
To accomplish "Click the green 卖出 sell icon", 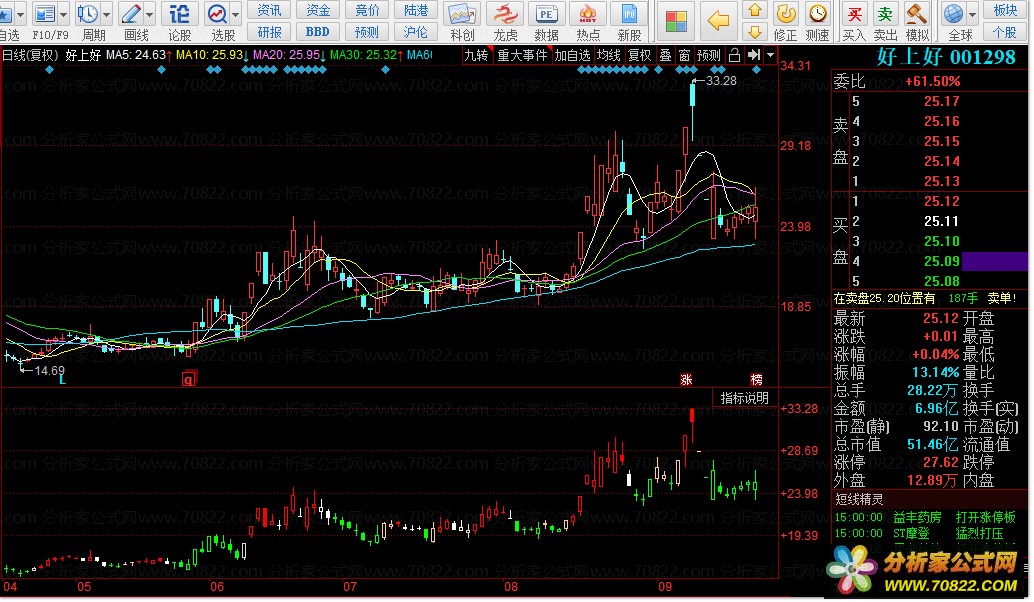I will (885, 14).
